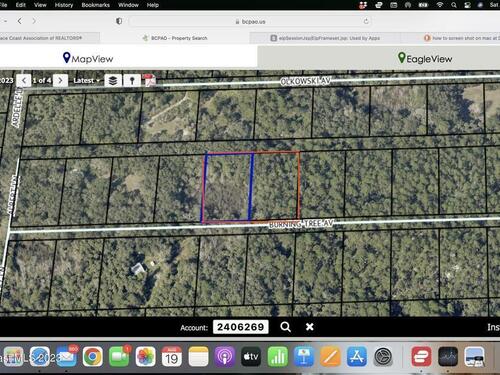Image resolution: width=500 pixels, height=375 pixels.
Task: Open the Window menu
Action: click(x=128, y=5)
